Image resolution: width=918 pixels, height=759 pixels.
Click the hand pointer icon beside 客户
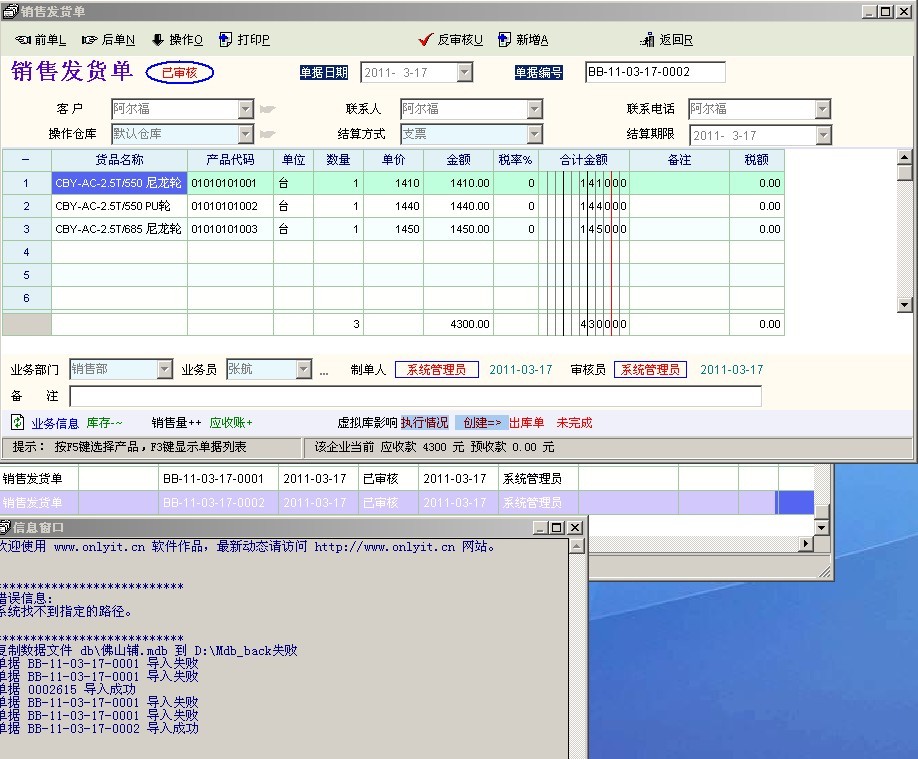pos(267,109)
